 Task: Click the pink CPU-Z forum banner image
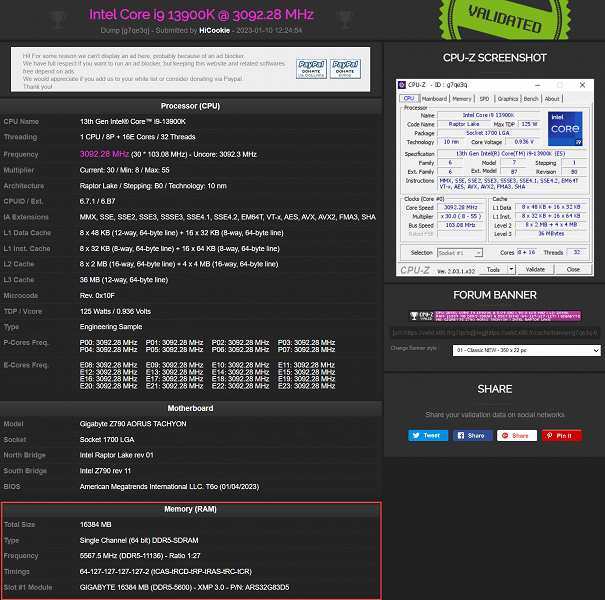(494, 316)
